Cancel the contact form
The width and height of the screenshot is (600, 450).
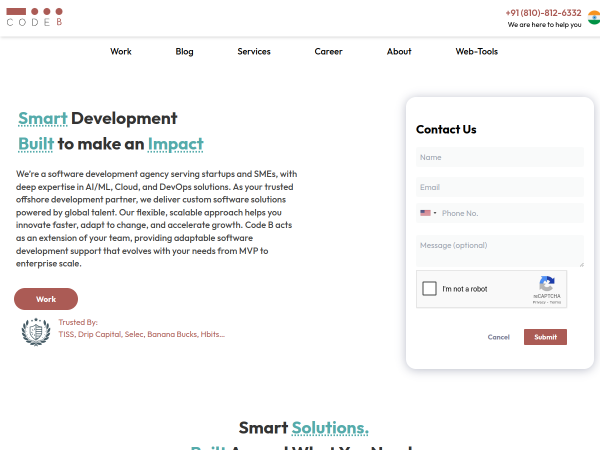point(498,337)
